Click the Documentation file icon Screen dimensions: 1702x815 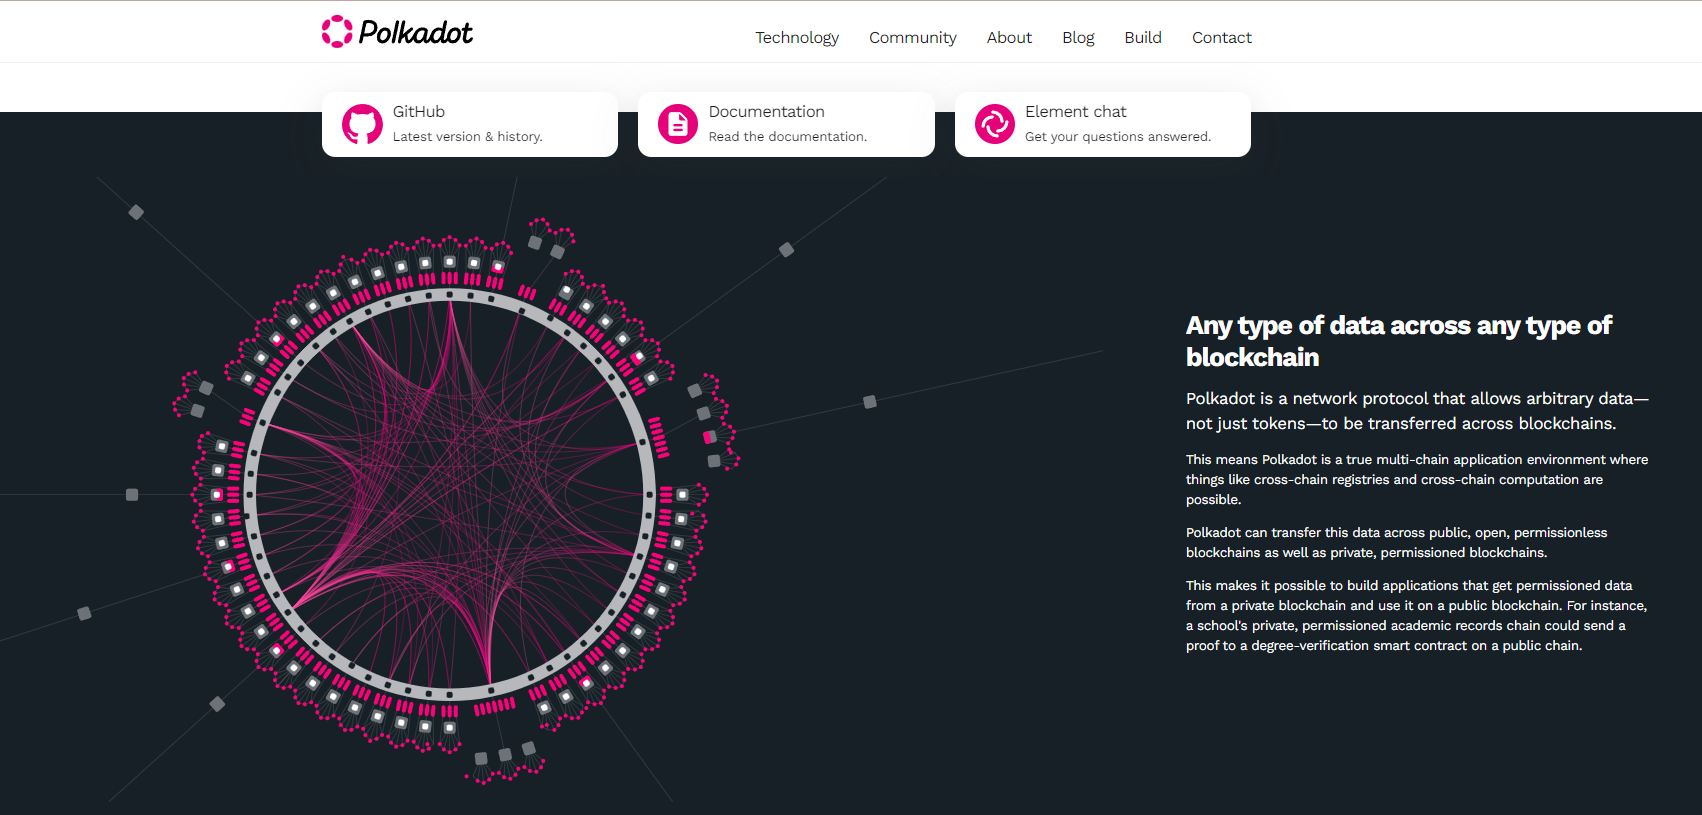click(678, 124)
